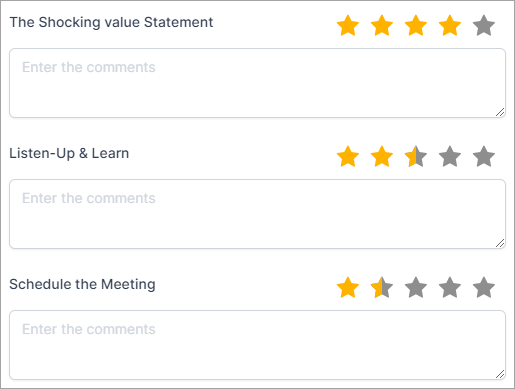Image resolution: width=515 pixels, height=389 pixels.
Task: Set Listen-Up & Learn to four stars
Action: pos(450,156)
